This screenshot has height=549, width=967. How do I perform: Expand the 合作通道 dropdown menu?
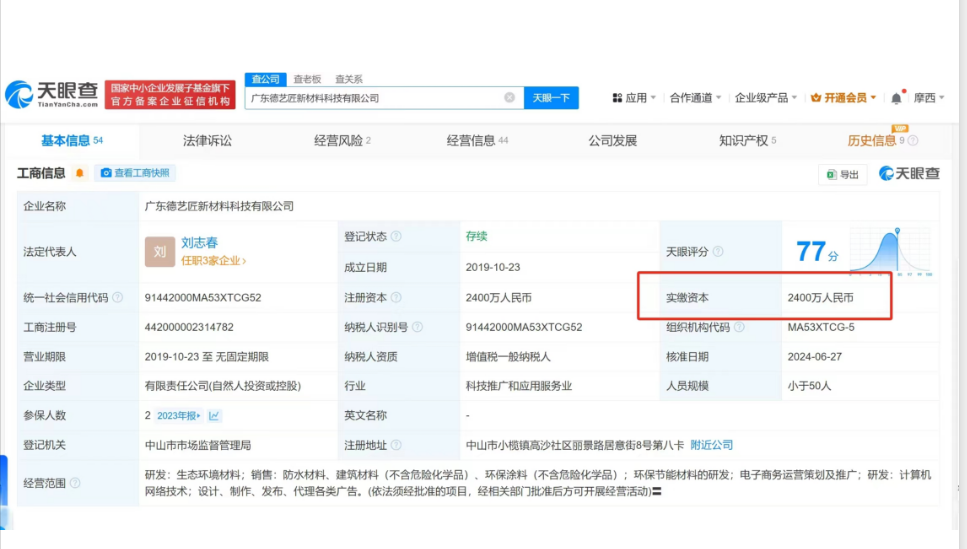(696, 98)
